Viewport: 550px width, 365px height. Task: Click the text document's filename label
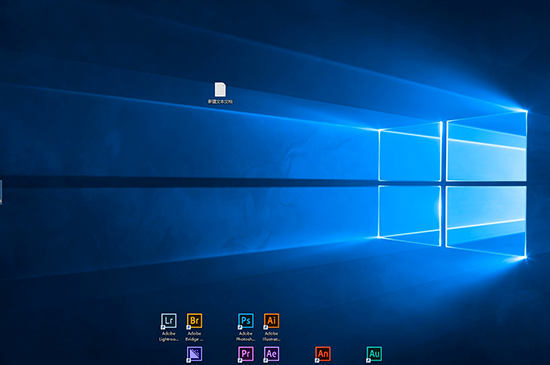(x=220, y=102)
